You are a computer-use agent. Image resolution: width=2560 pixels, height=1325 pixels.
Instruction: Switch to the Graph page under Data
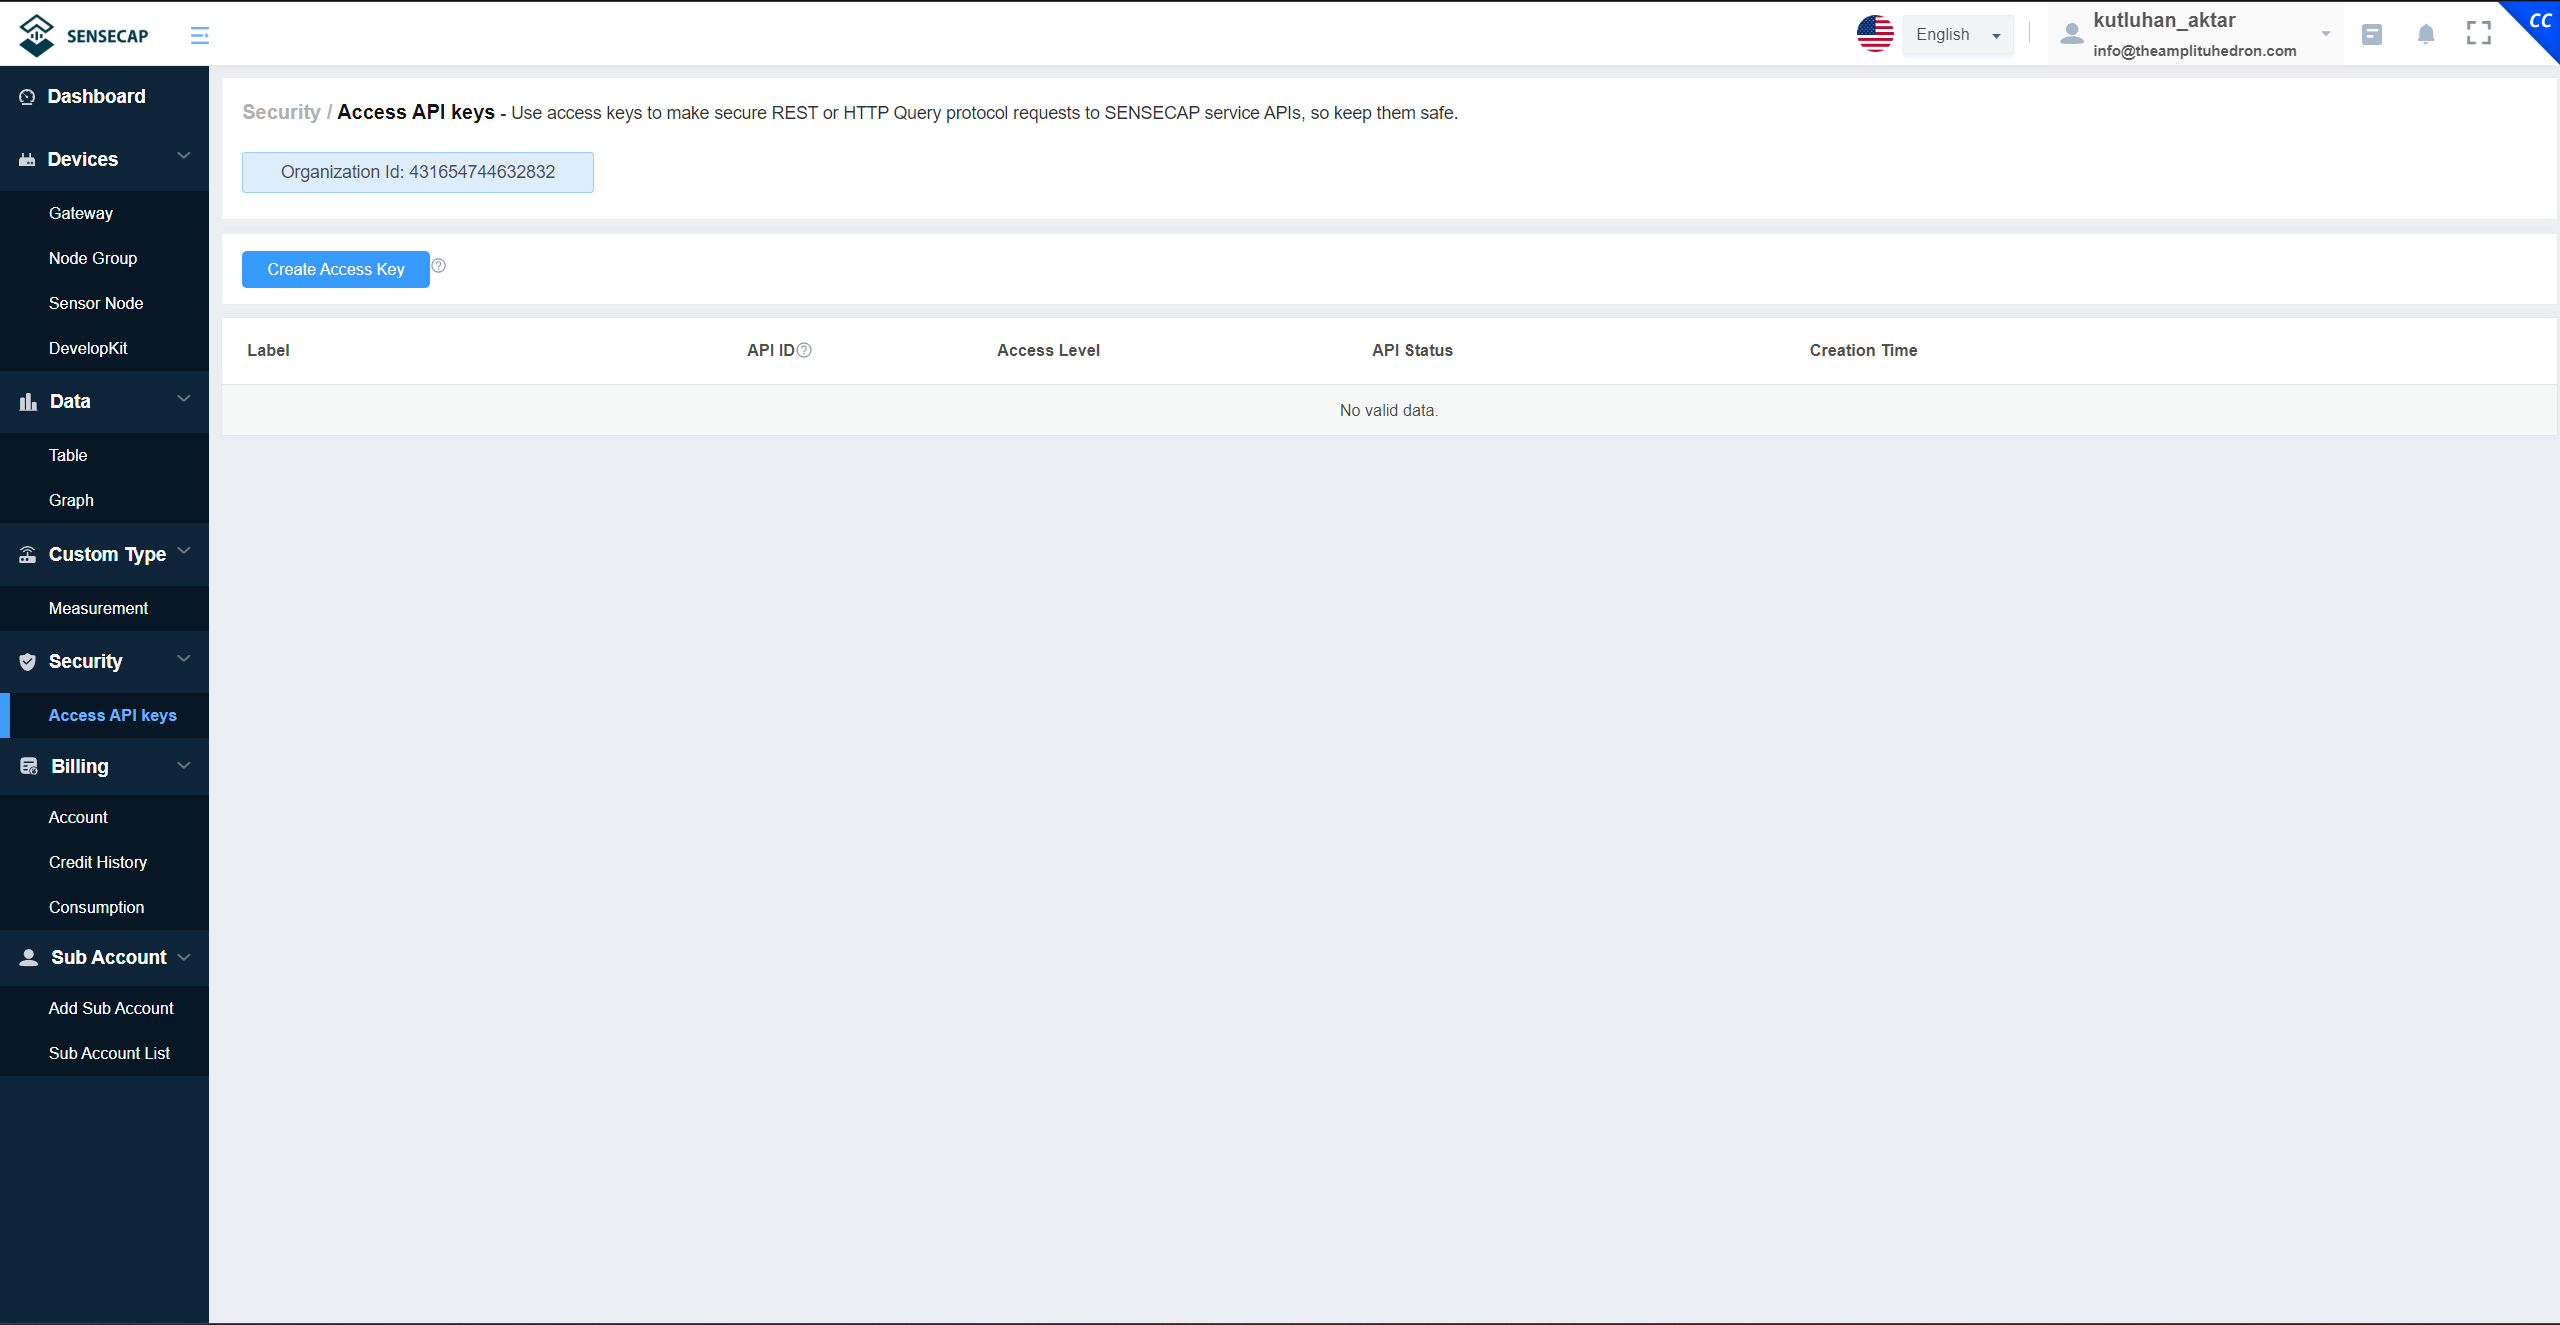tap(71, 500)
